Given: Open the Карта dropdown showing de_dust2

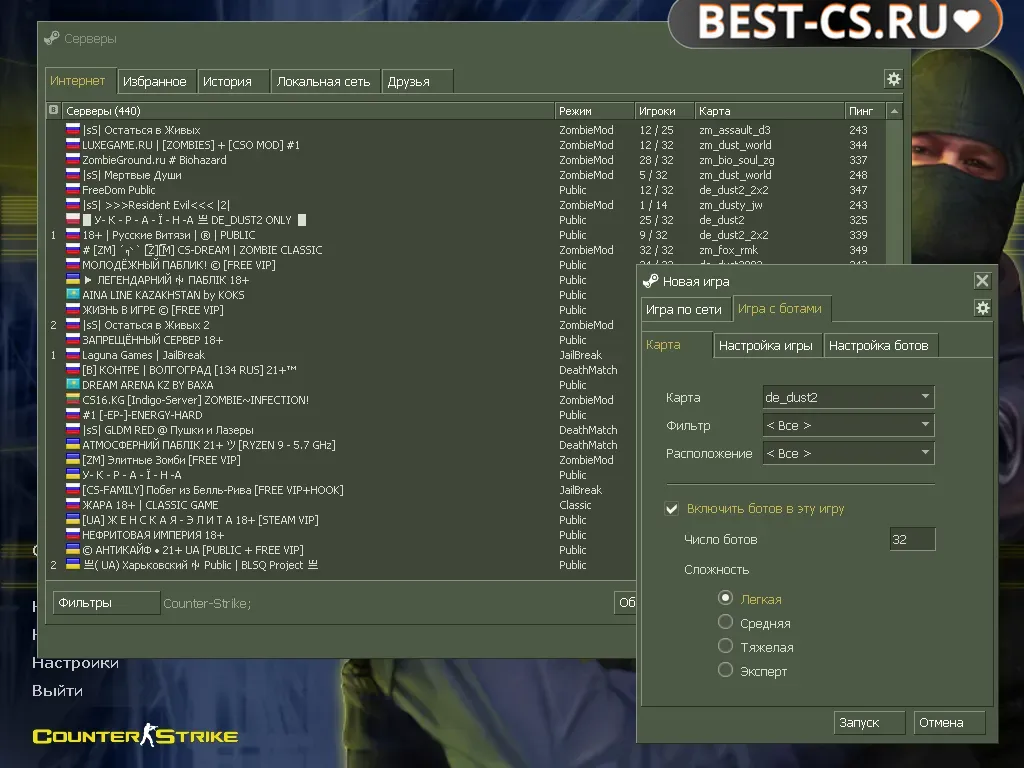Looking at the screenshot, I should tap(848, 397).
